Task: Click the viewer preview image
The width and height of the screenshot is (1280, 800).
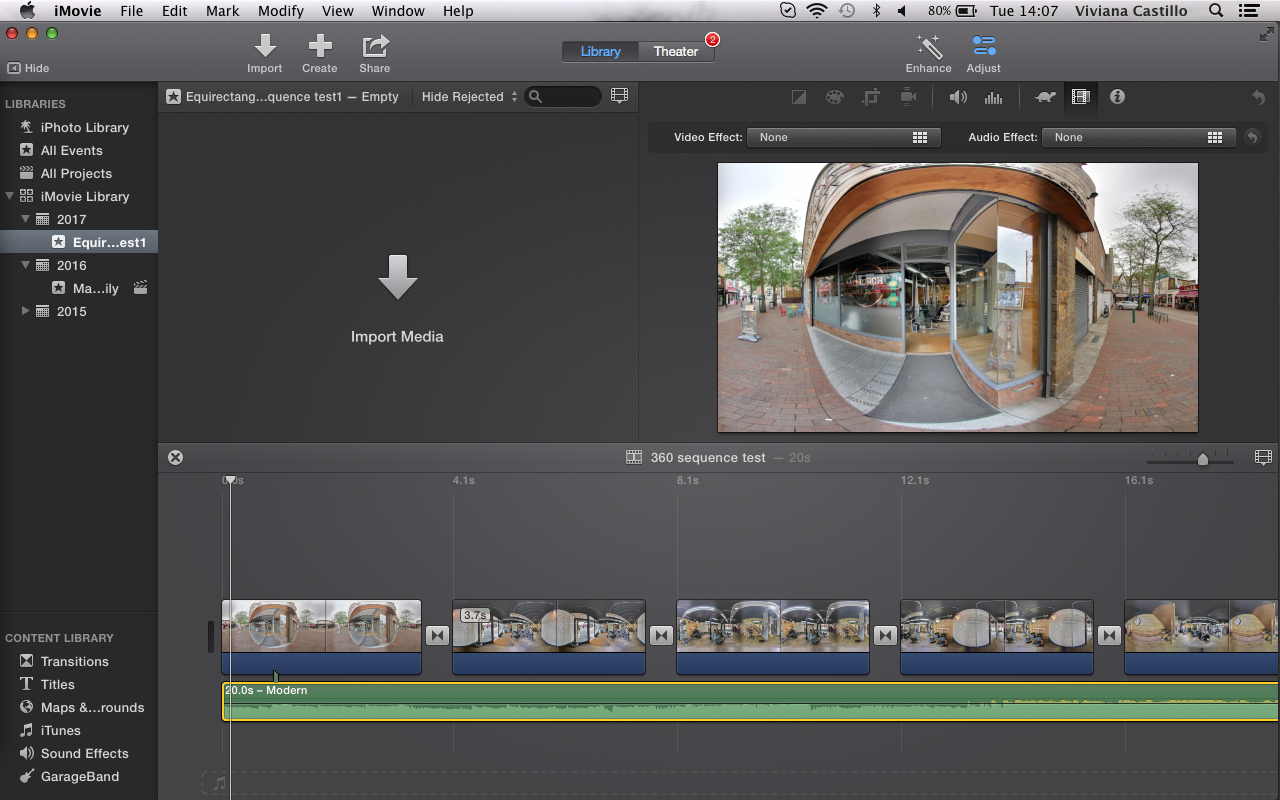Action: tap(958, 297)
